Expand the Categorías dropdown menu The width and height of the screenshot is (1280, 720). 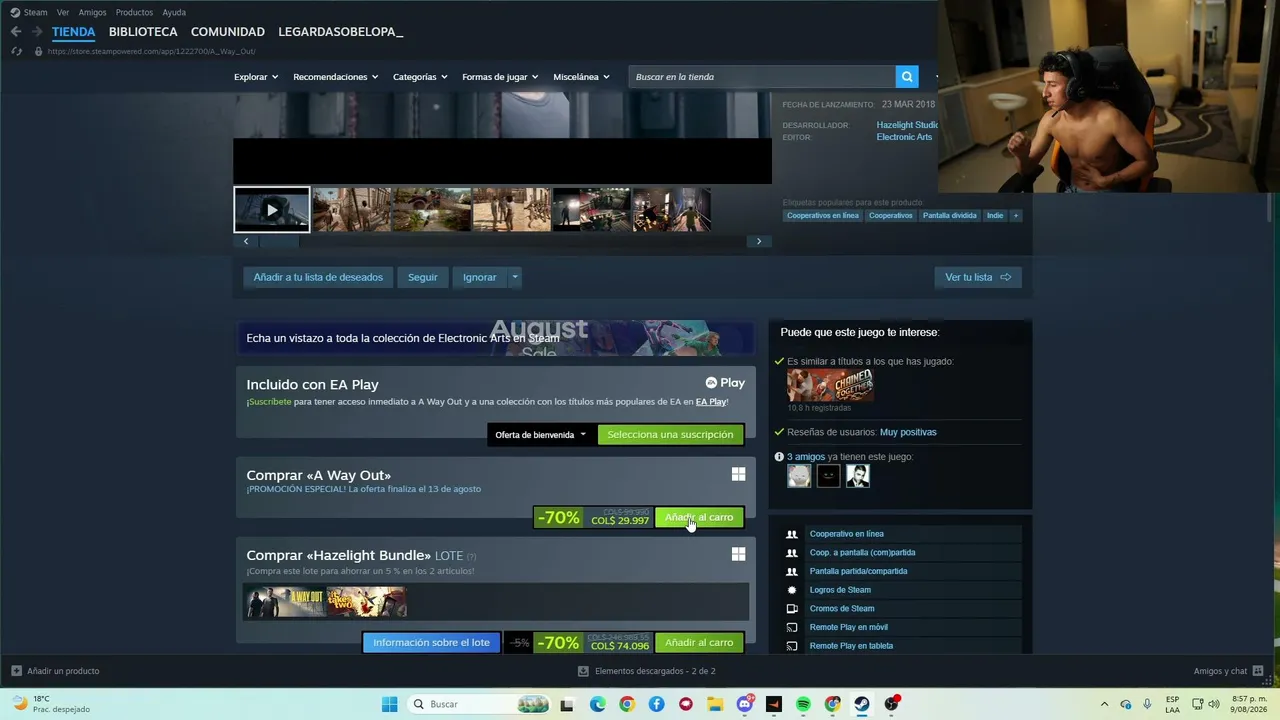pos(420,77)
